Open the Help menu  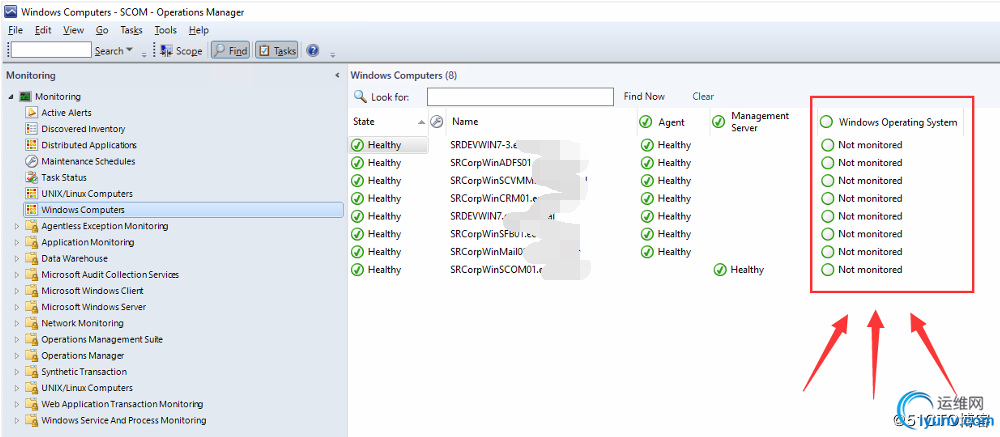pos(199,30)
